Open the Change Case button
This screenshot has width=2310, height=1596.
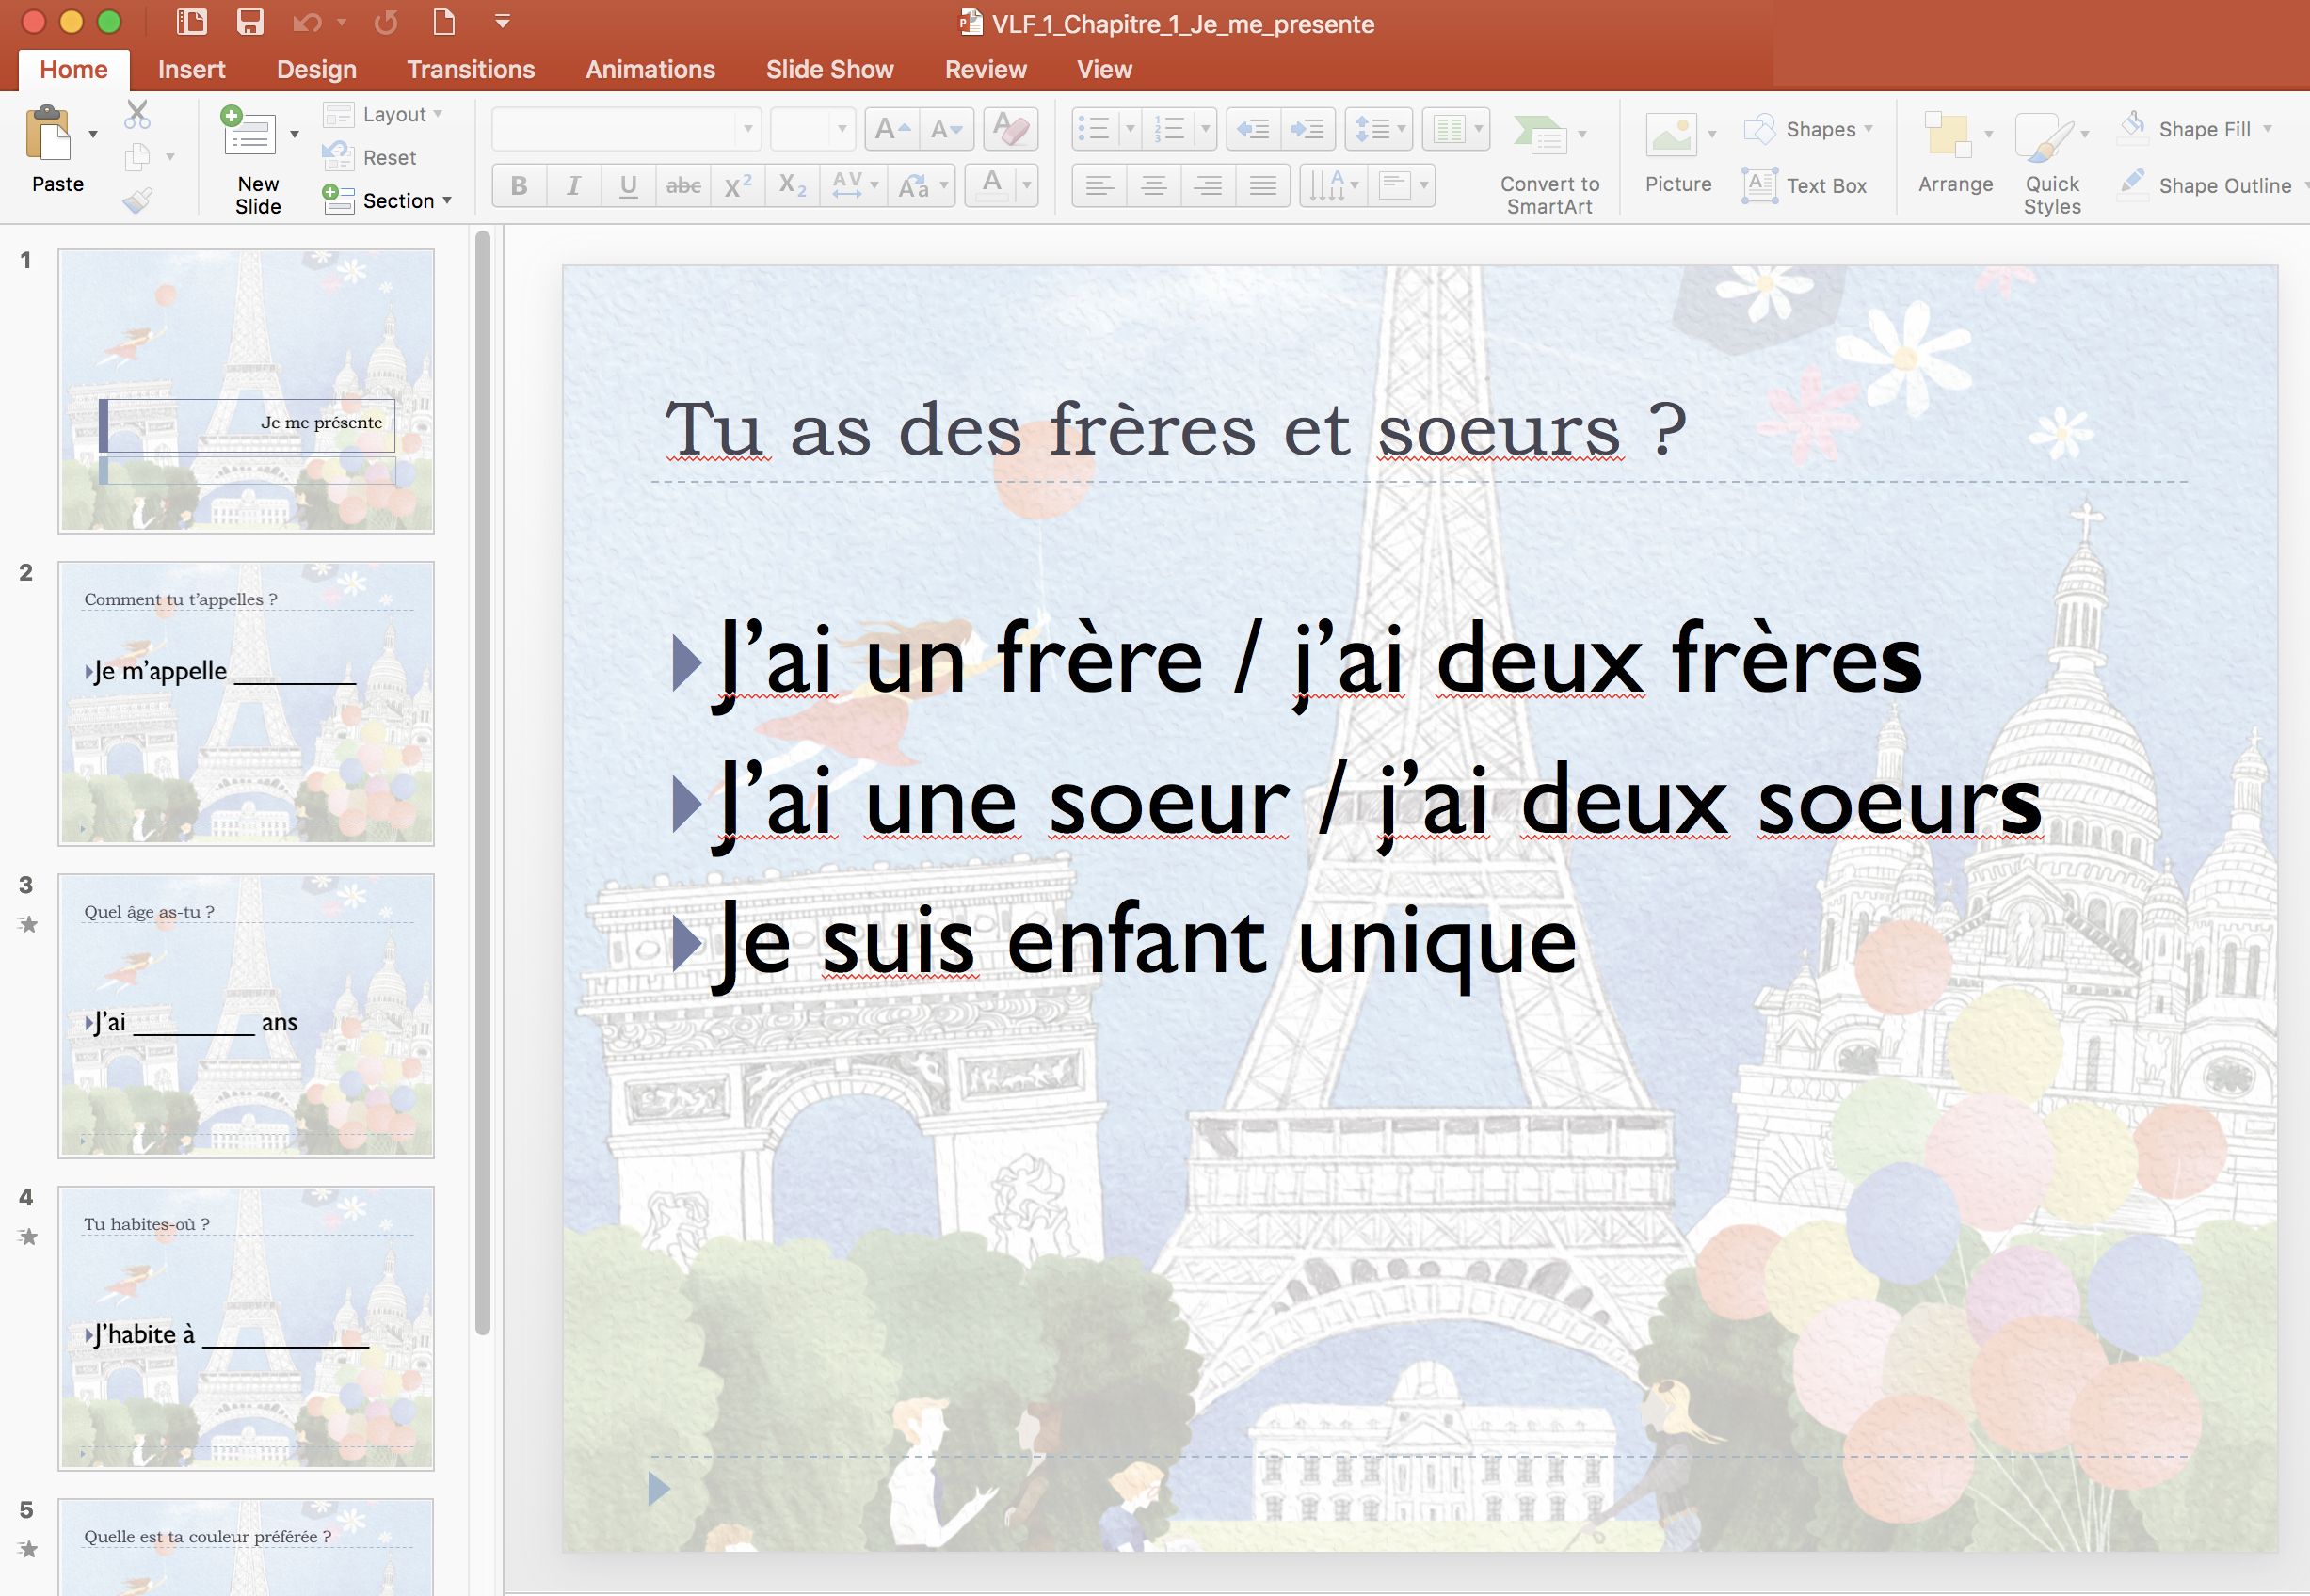922,186
